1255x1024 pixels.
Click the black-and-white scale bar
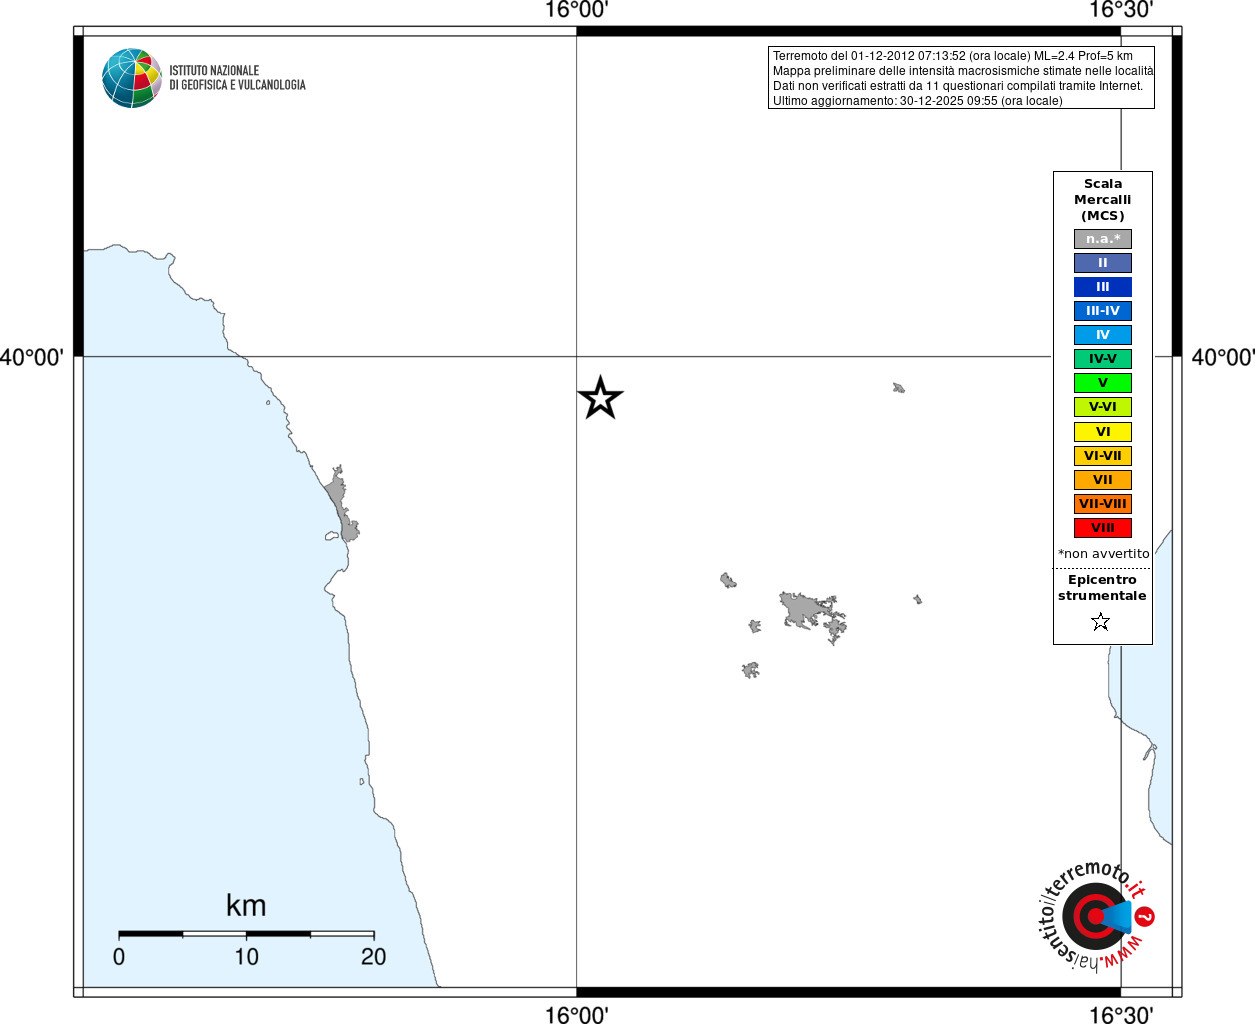click(246, 934)
